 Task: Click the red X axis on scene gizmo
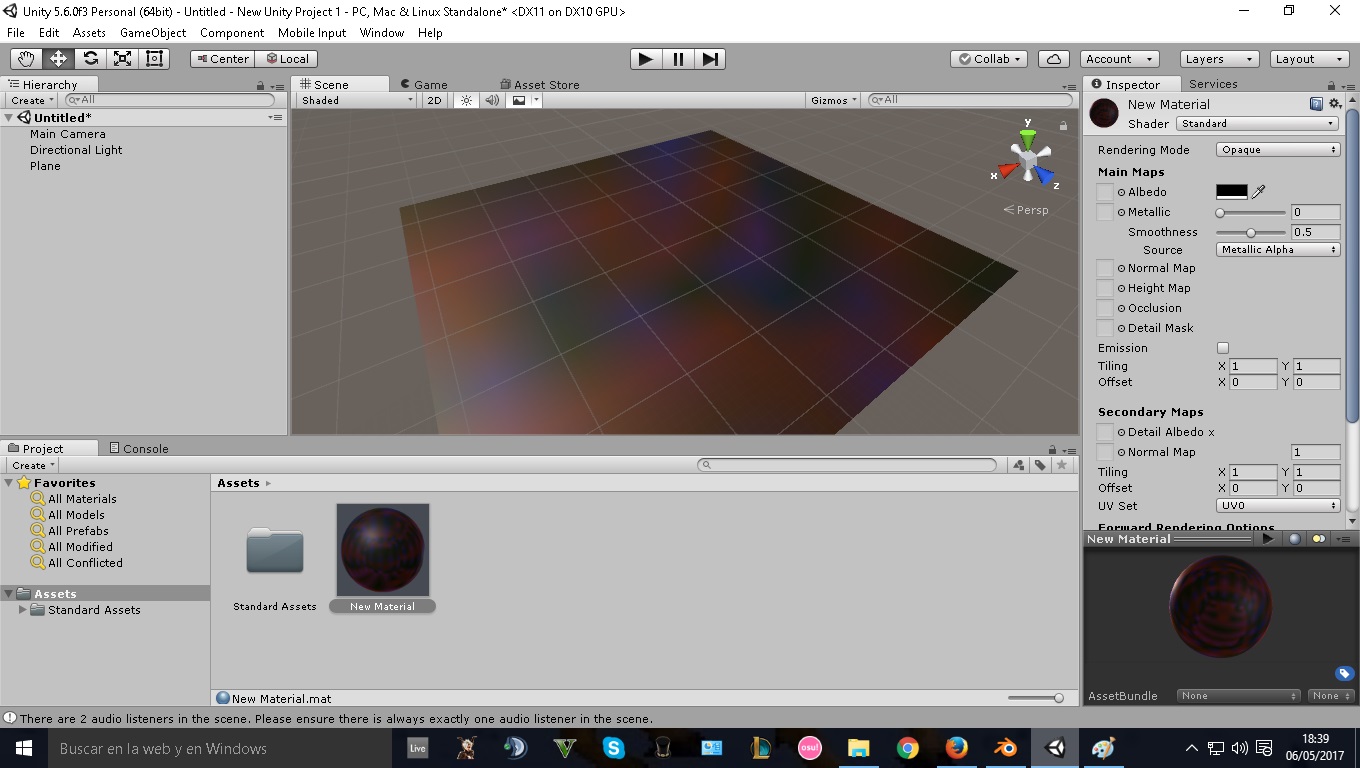coord(1006,171)
